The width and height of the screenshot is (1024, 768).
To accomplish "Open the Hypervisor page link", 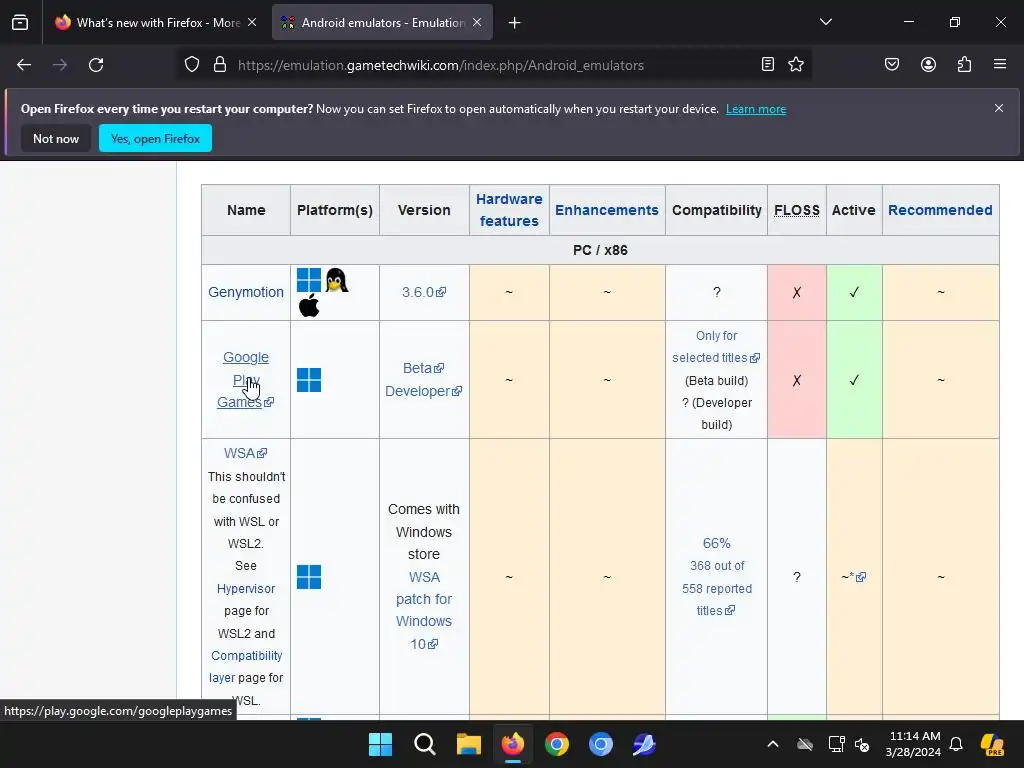I will 246,588.
